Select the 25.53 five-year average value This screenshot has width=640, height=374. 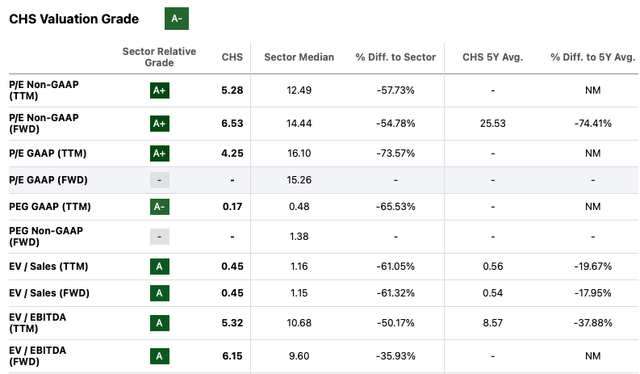[x=493, y=123]
